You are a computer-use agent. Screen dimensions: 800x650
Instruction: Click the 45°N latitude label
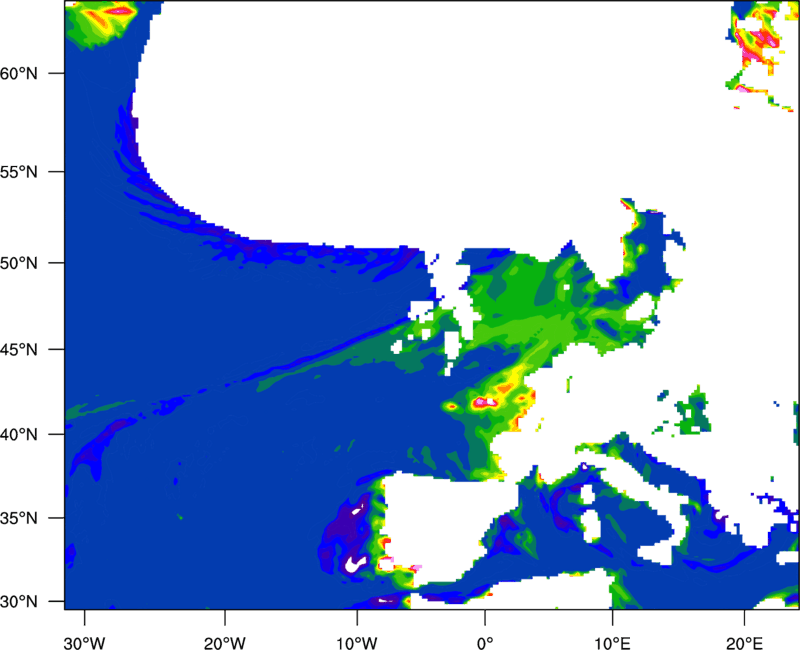pyautogui.click(x=19, y=350)
